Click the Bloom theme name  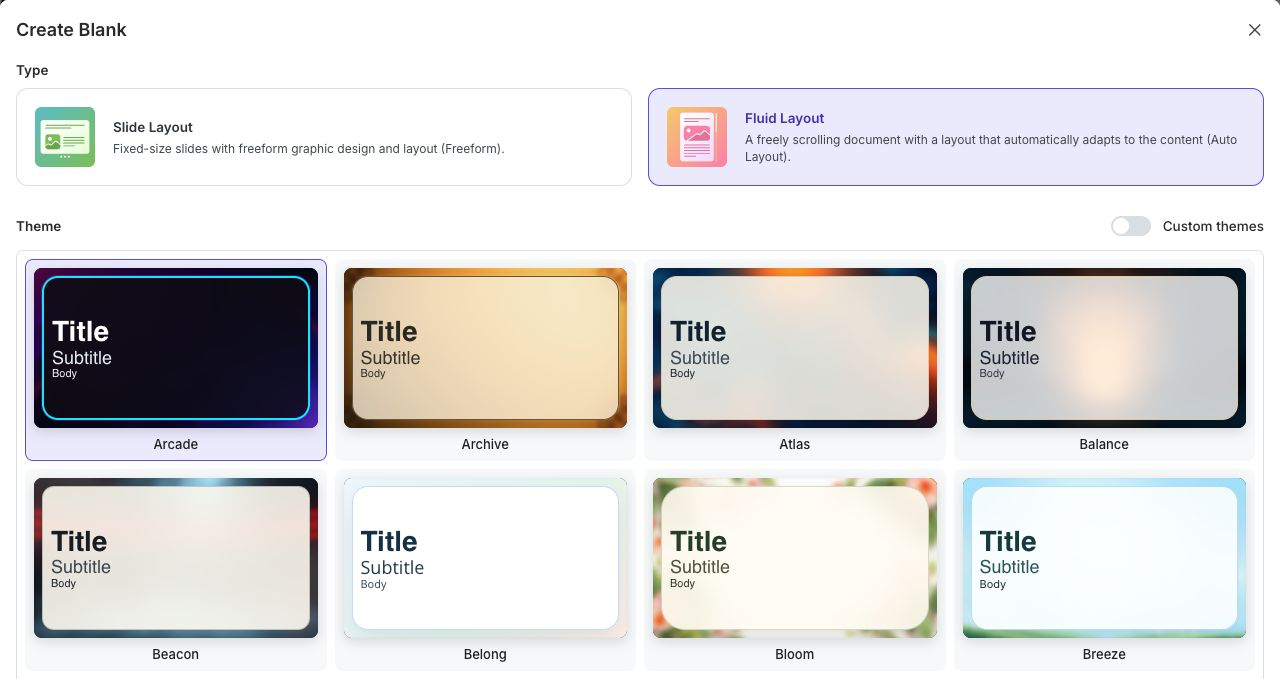coord(795,654)
